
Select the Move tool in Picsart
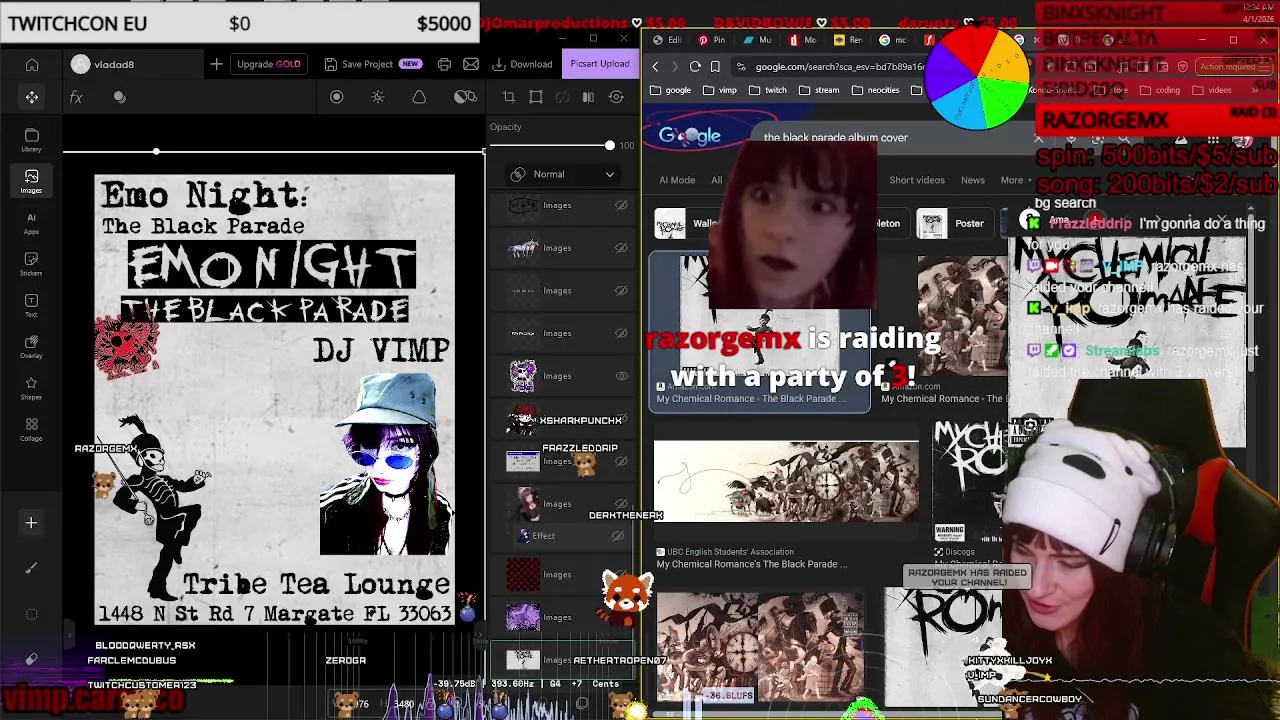point(32,97)
